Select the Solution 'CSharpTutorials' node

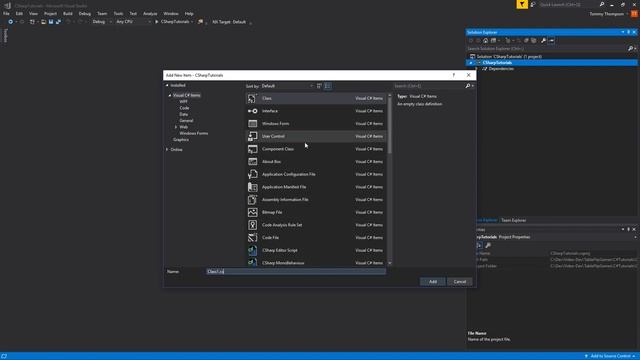509,56
